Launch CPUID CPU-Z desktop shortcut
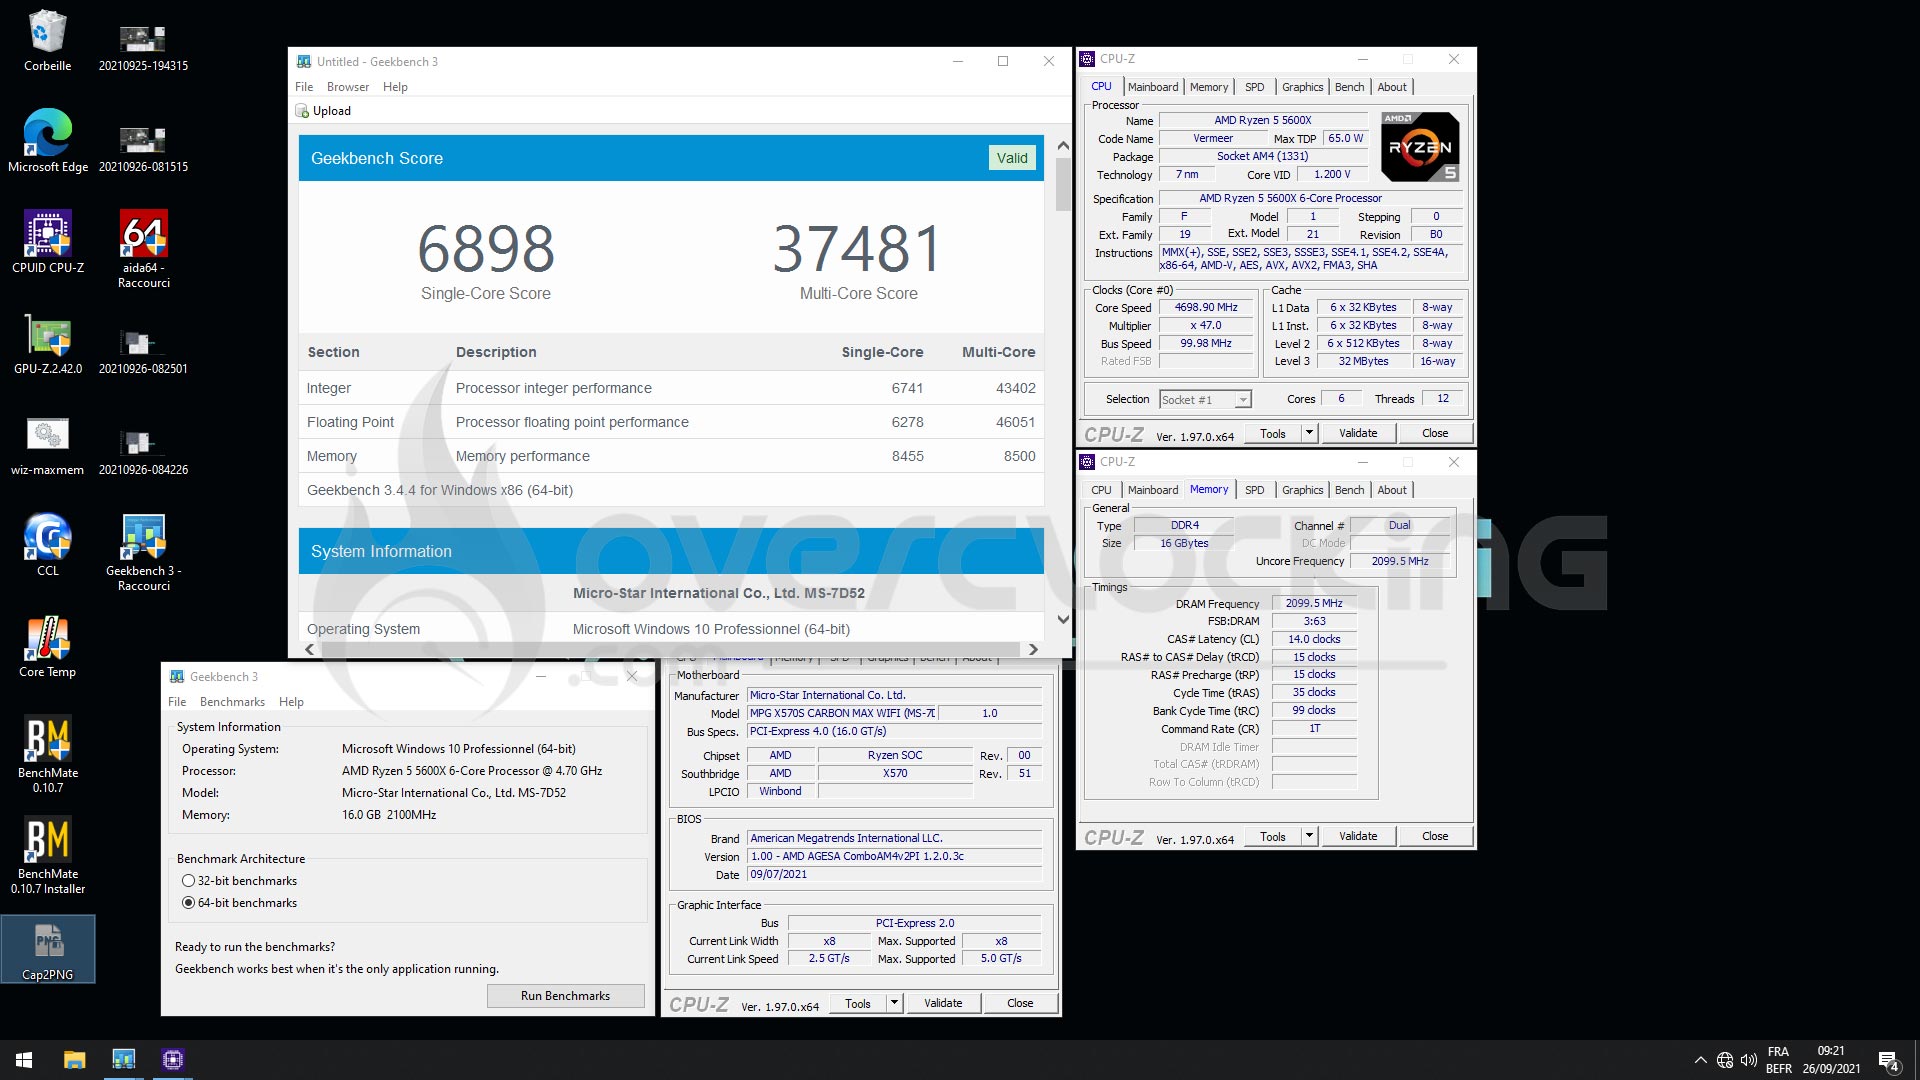1920x1080 pixels. click(47, 242)
